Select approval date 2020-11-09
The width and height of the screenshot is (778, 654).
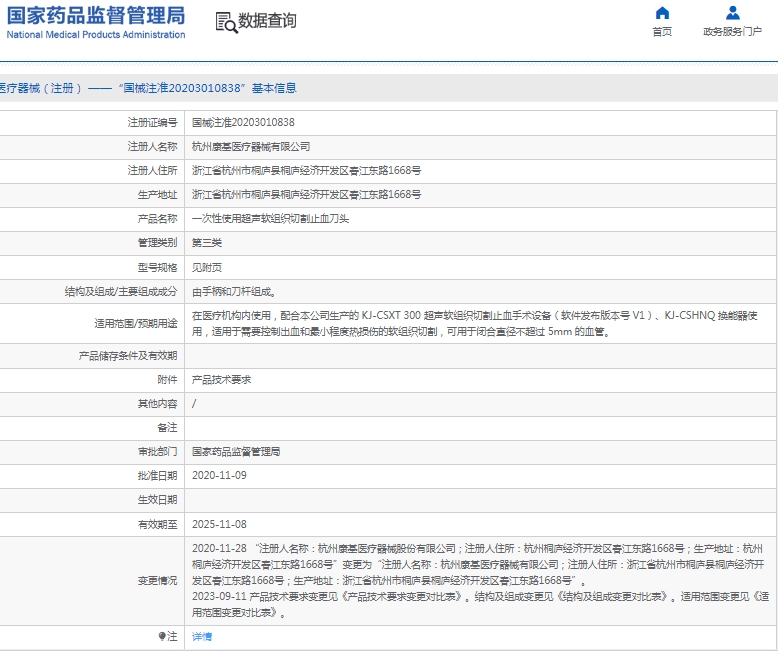[x=219, y=475]
